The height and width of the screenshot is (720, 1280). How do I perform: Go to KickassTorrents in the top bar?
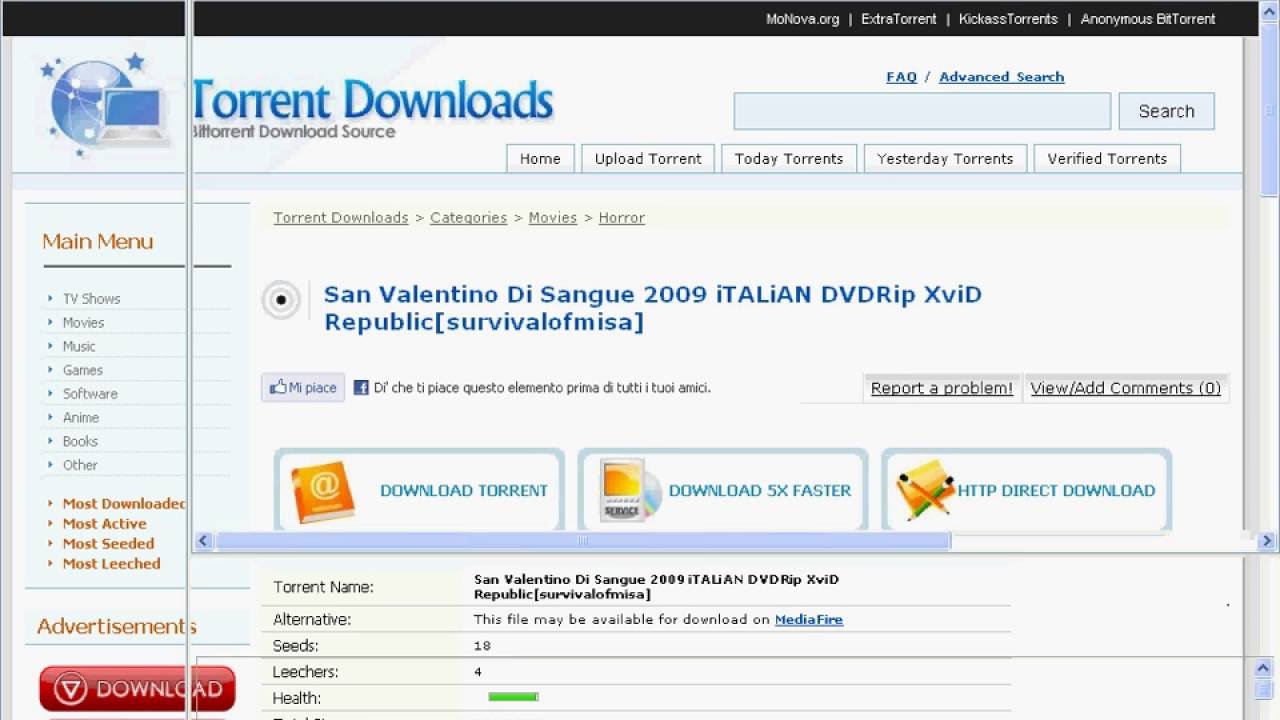[1008, 19]
